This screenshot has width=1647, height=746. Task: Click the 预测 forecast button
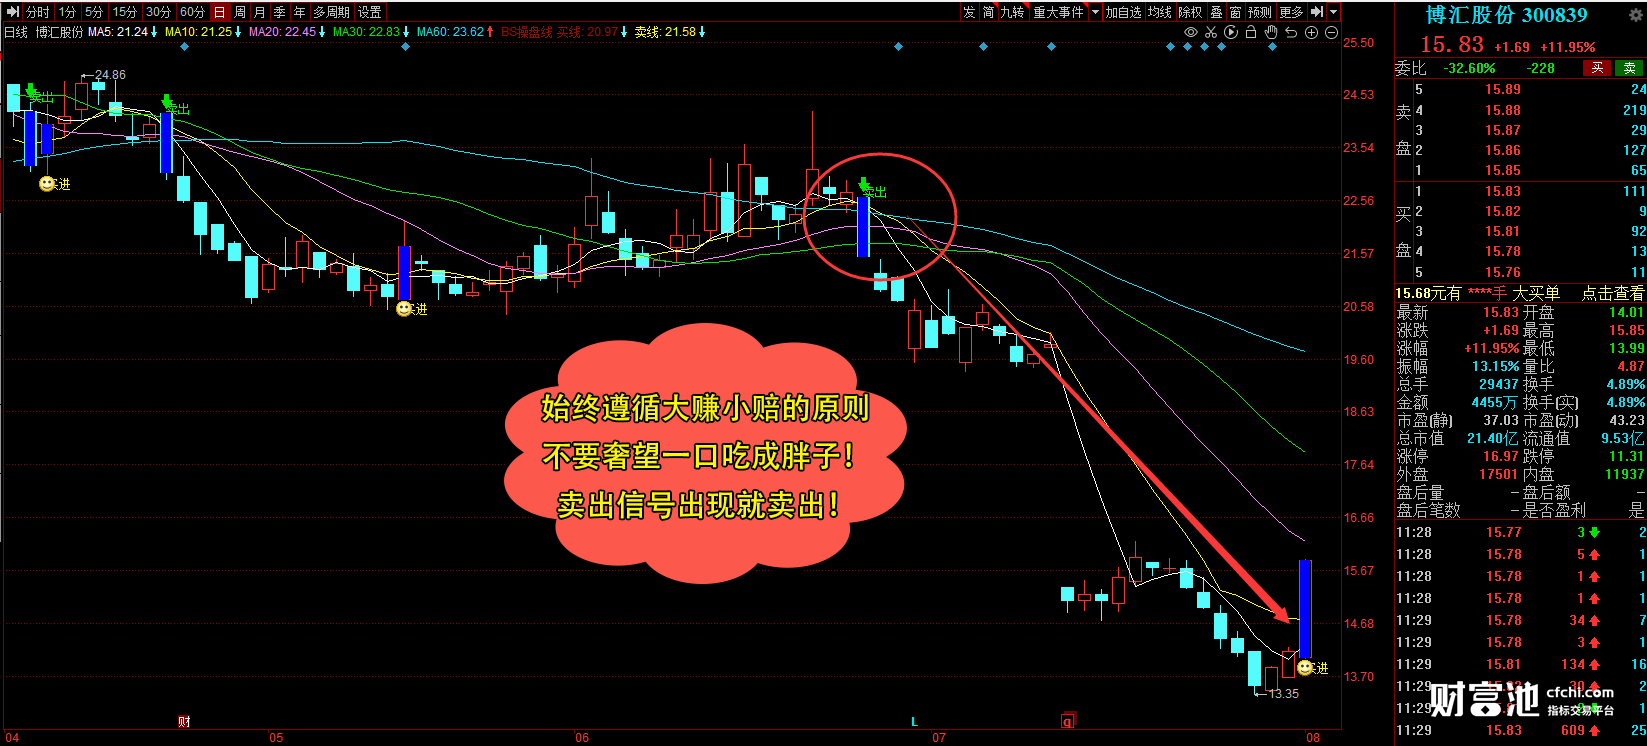tap(1261, 12)
